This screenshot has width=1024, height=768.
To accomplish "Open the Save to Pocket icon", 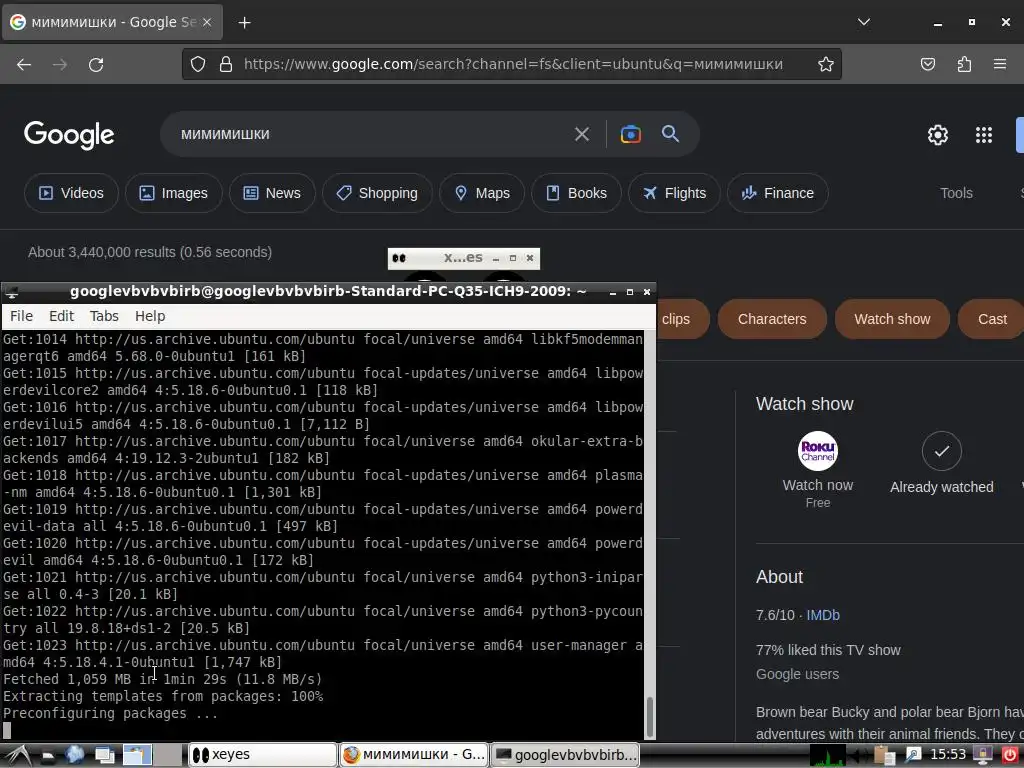I will point(927,64).
